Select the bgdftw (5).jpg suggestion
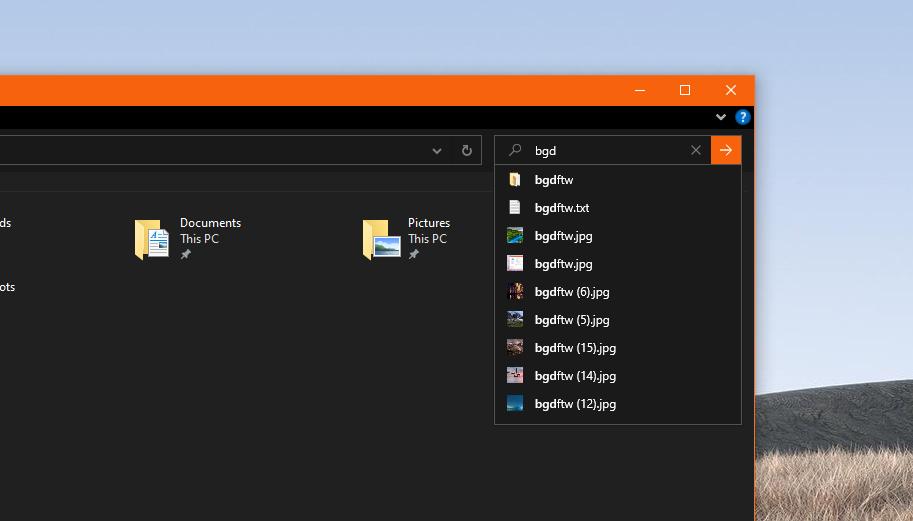913x521 pixels. point(618,320)
